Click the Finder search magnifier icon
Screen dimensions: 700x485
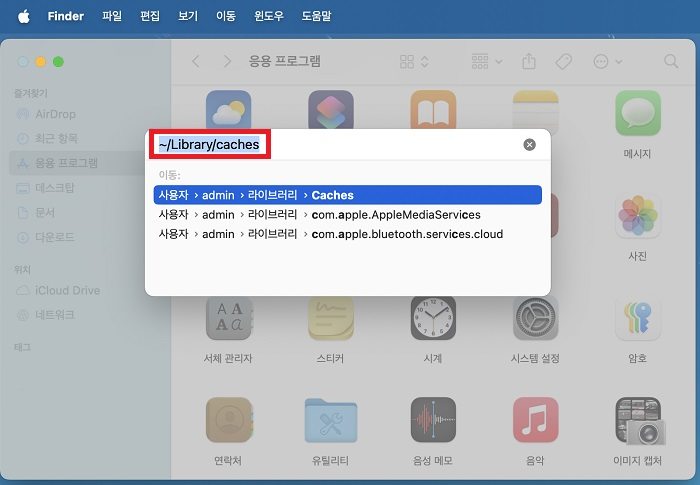point(671,61)
